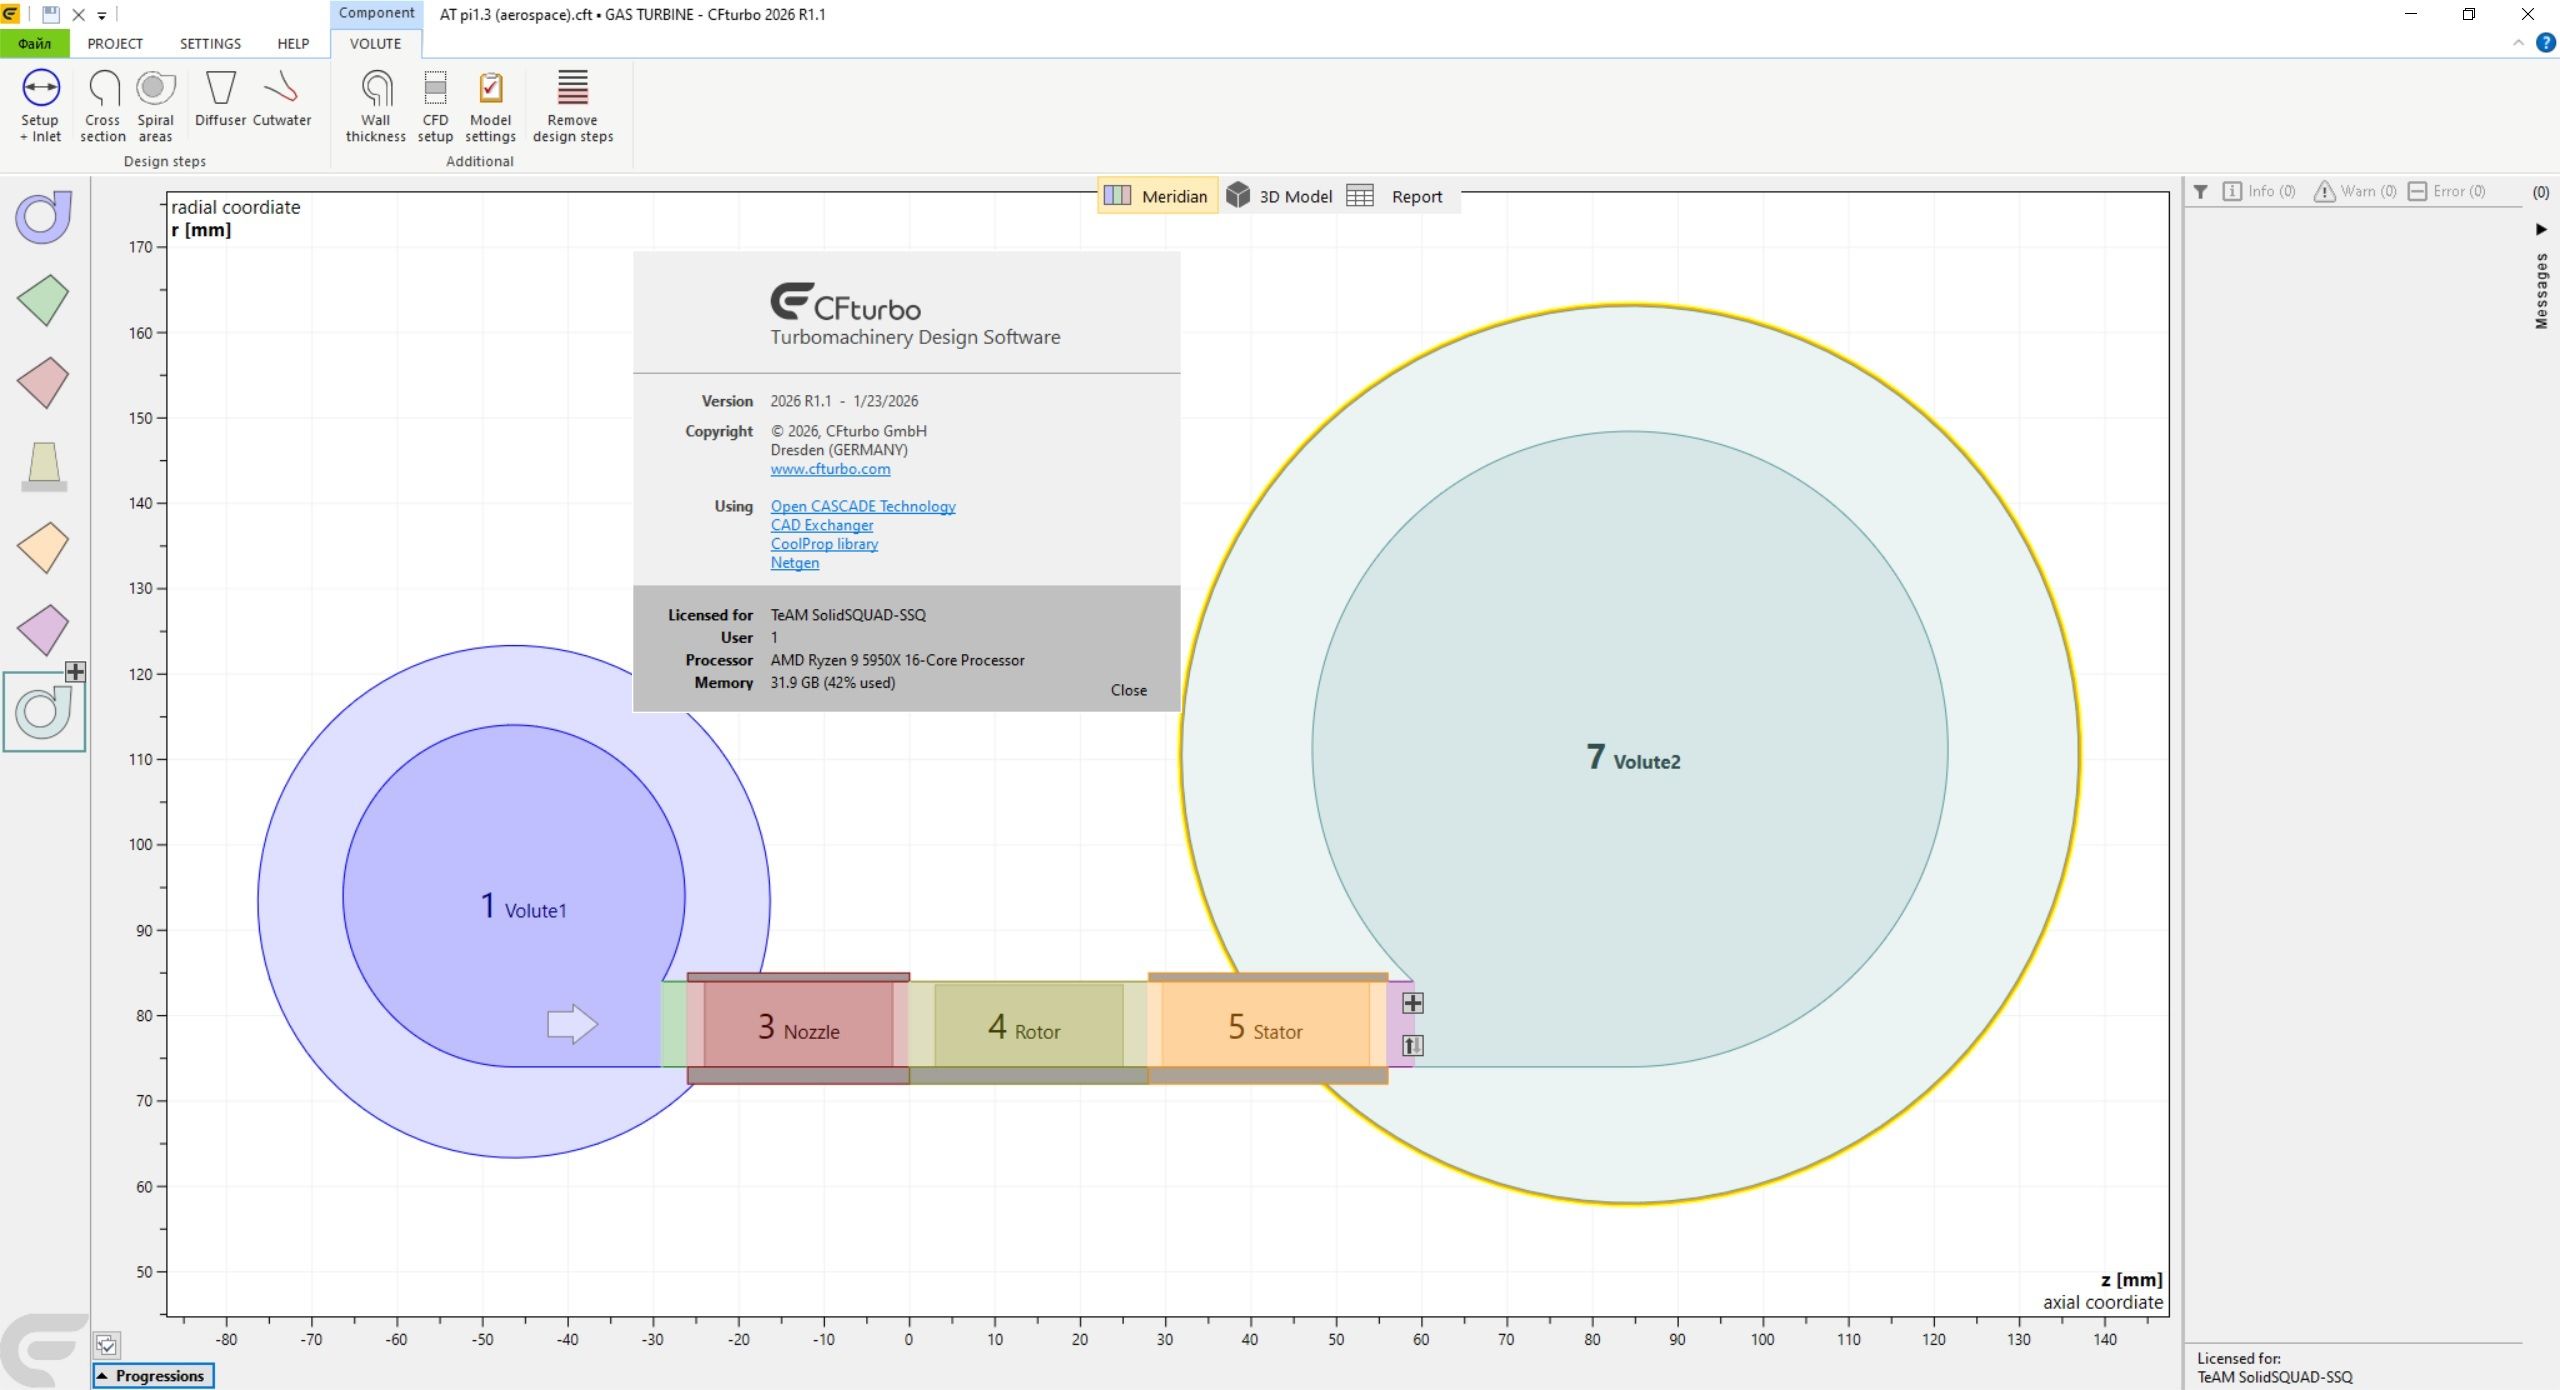This screenshot has width=2560, height=1390.
Task: Expand the Messages side panel arrow
Action: tap(2541, 229)
